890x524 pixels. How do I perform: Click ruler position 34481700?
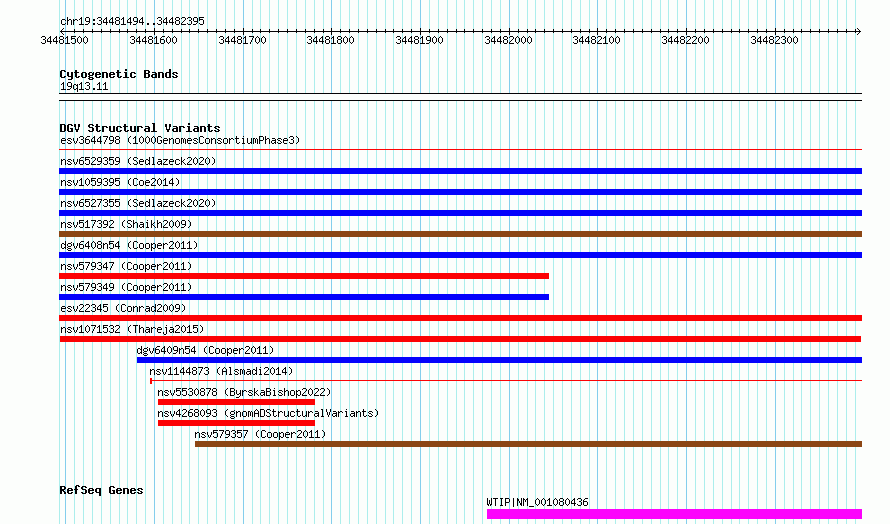coord(242,40)
